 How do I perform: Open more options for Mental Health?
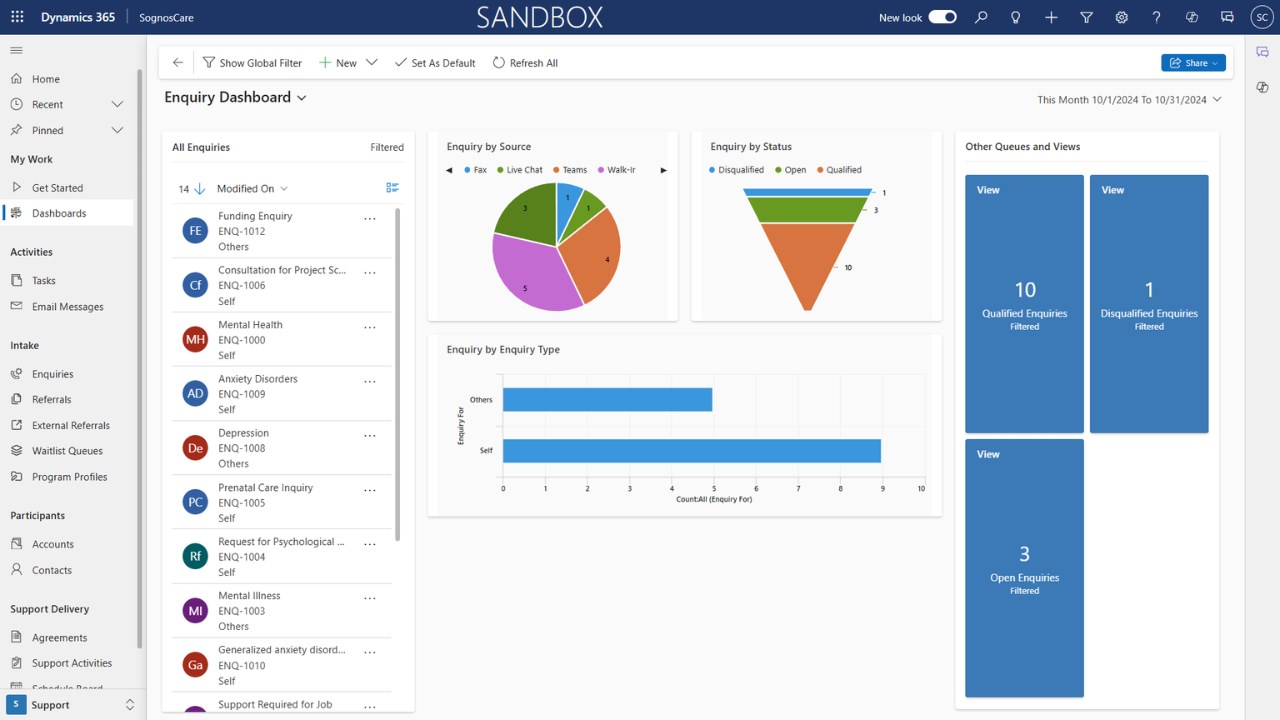pyautogui.click(x=370, y=327)
